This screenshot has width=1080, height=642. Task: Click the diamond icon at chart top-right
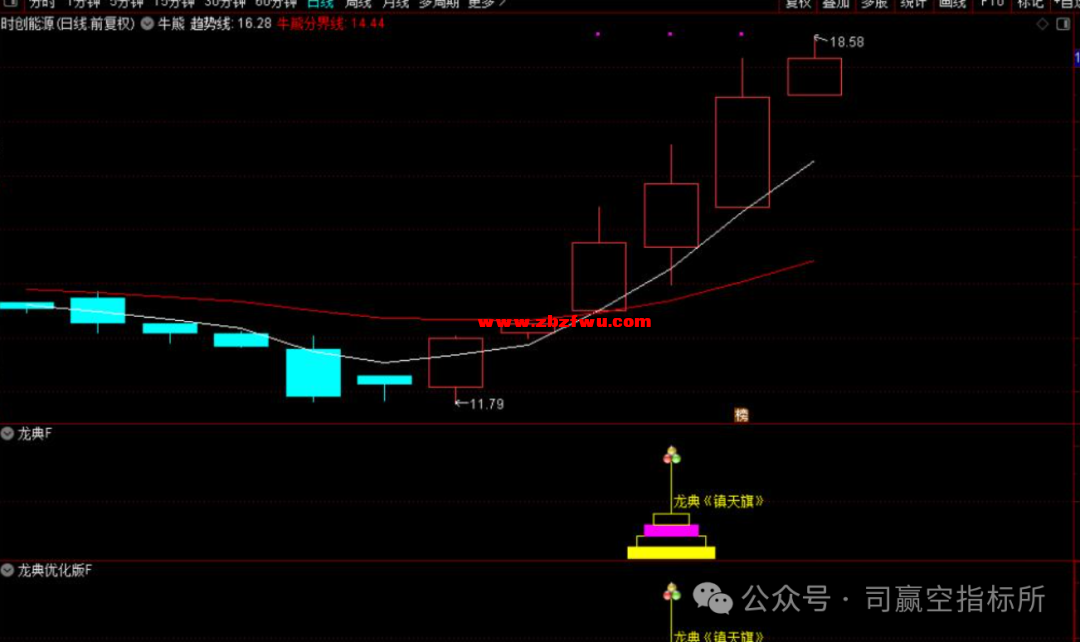(x=1043, y=24)
